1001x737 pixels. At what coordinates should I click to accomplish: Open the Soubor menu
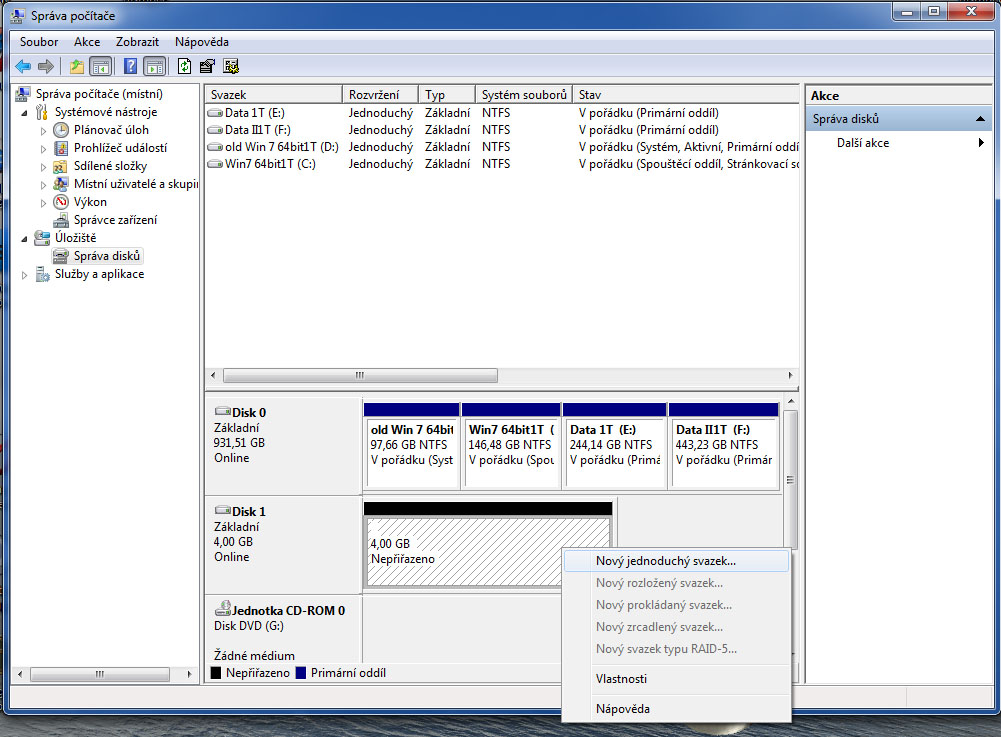coord(39,42)
